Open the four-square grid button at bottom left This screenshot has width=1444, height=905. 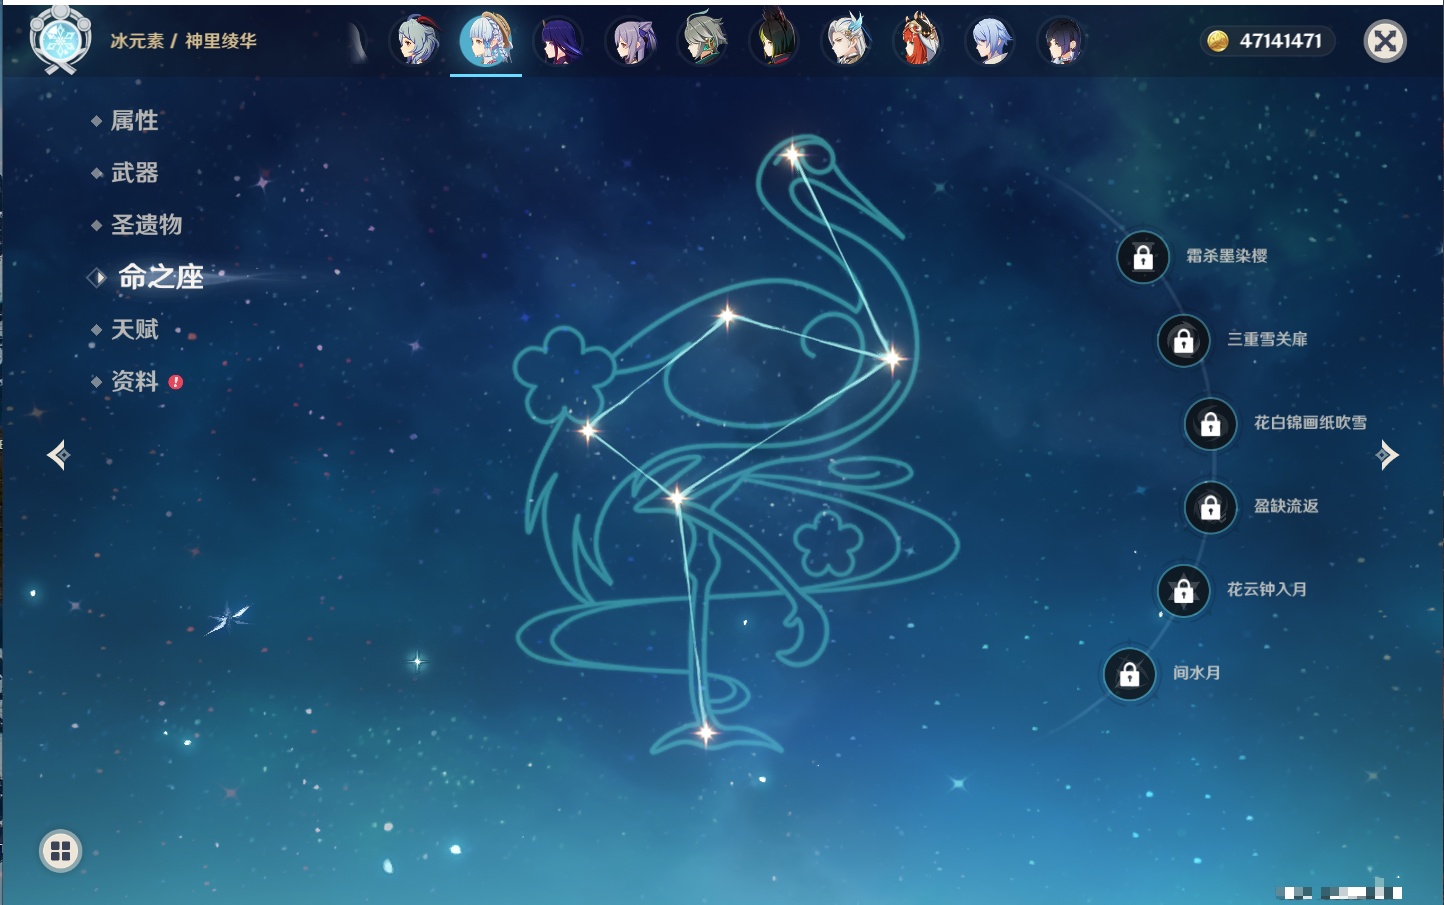60,851
